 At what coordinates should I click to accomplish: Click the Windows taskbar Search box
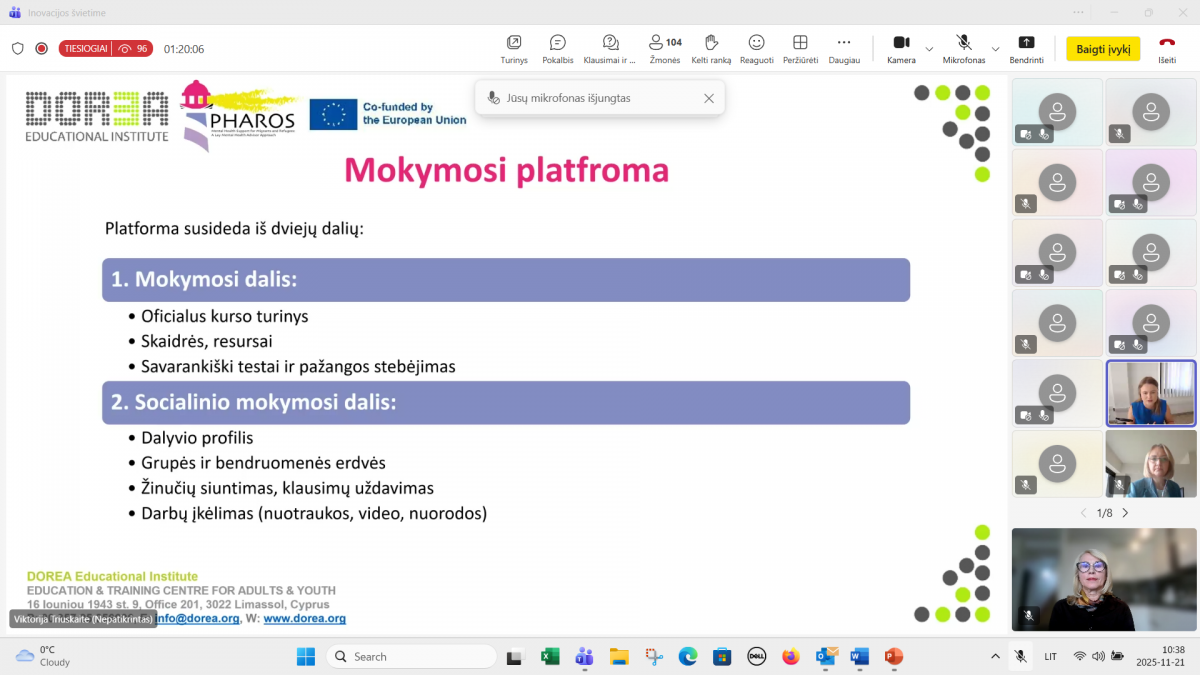coord(411,656)
